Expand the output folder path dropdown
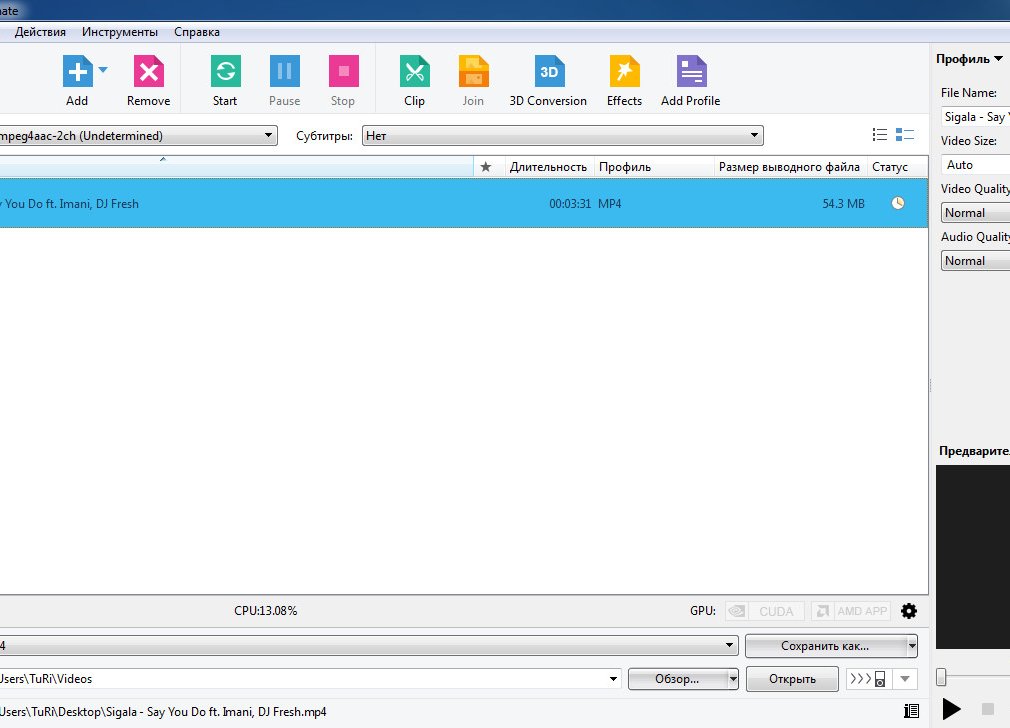1010x728 pixels. [x=613, y=678]
